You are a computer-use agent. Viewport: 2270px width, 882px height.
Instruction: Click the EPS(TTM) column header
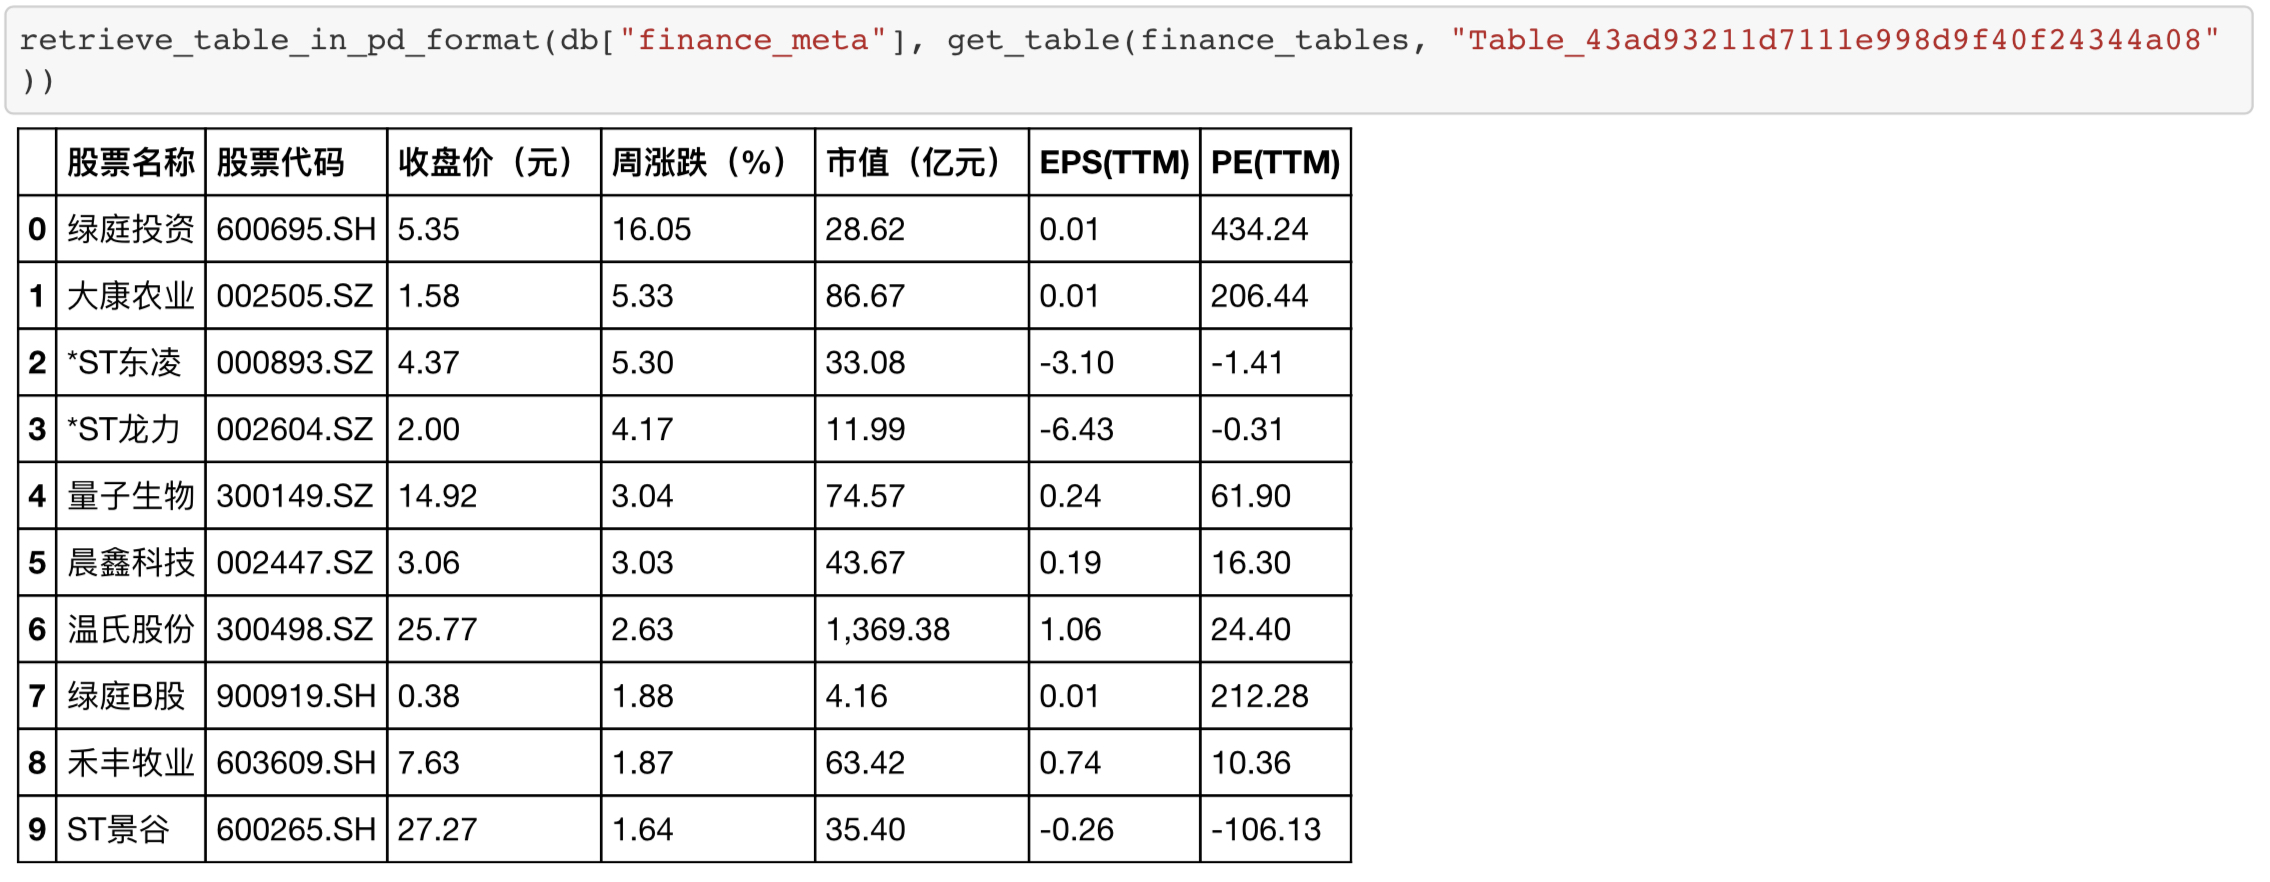1114,162
